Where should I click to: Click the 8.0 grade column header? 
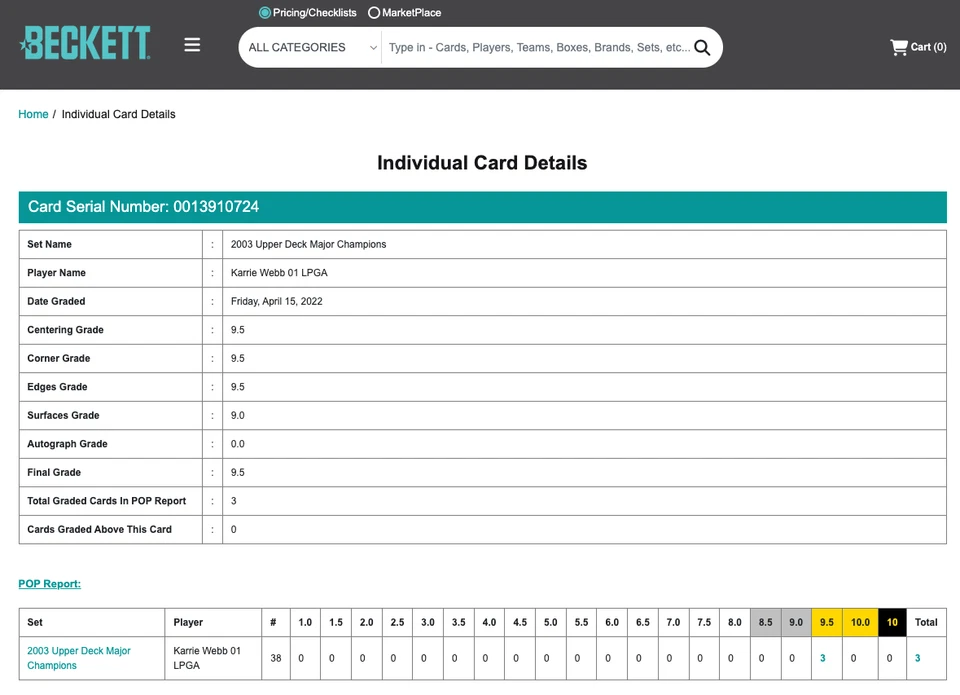click(735, 622)
